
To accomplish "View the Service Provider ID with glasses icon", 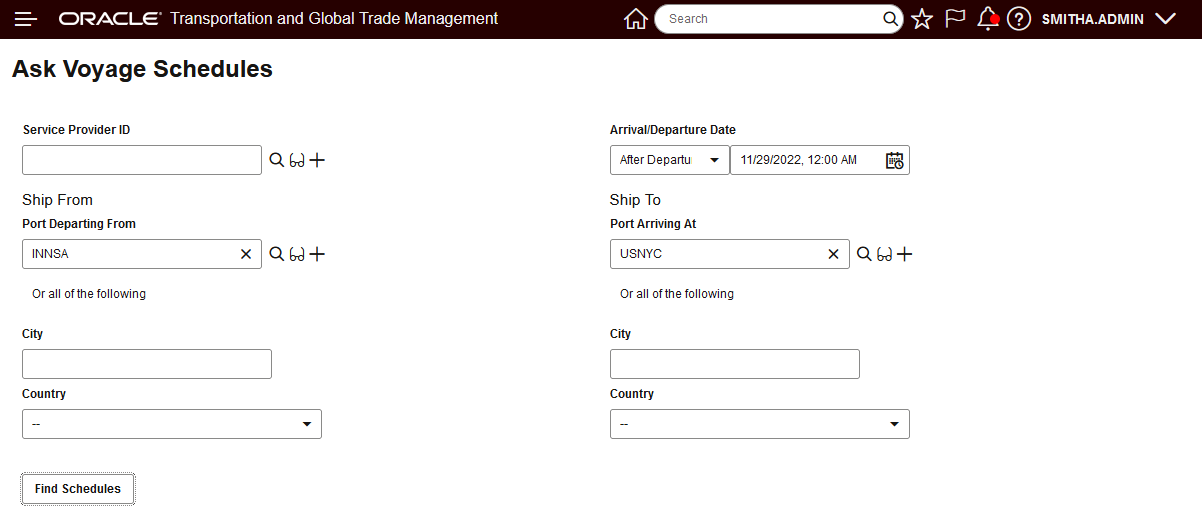I will pos(297,160).
